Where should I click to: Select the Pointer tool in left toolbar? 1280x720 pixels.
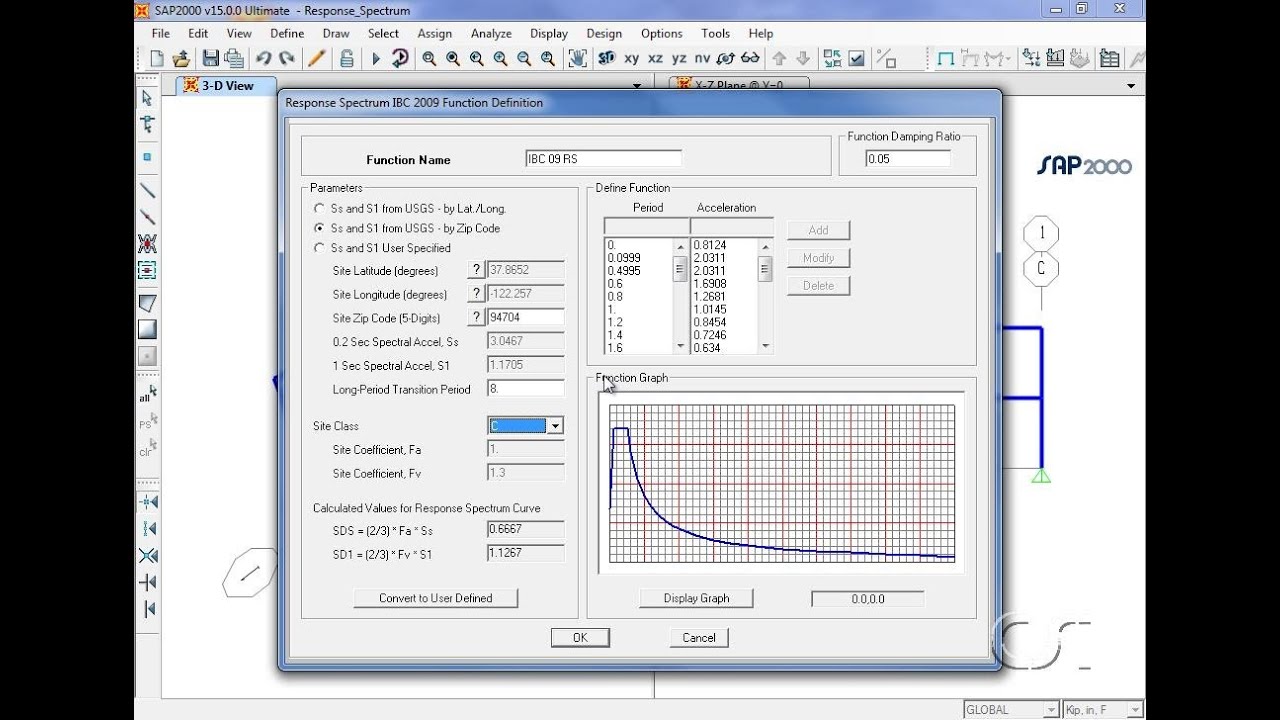(147, 98)
